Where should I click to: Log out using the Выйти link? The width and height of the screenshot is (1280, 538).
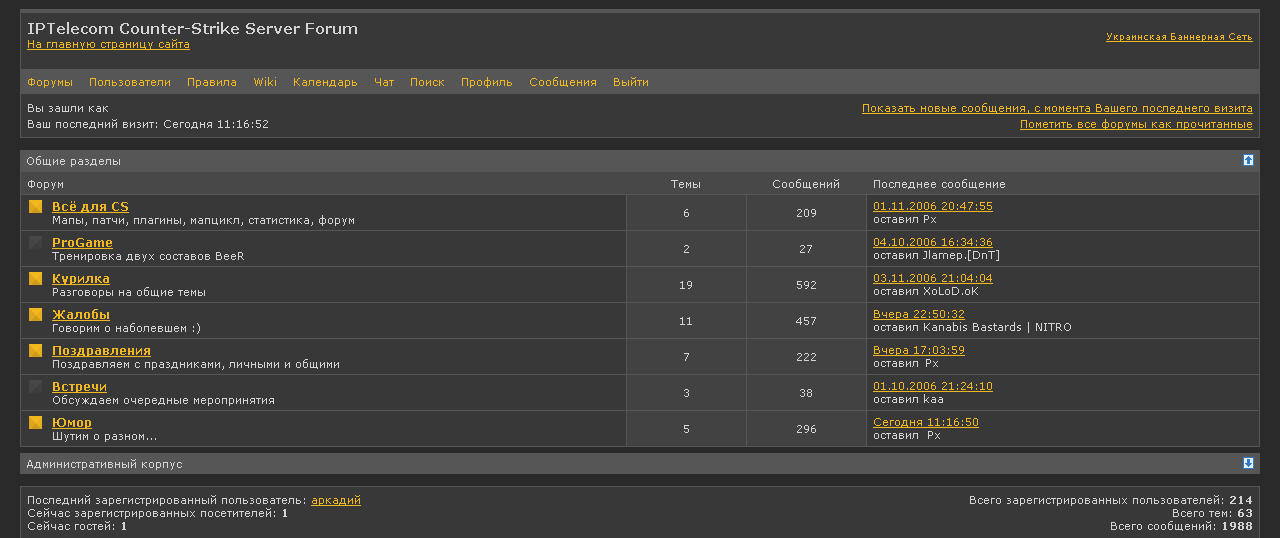click(631, 82)
